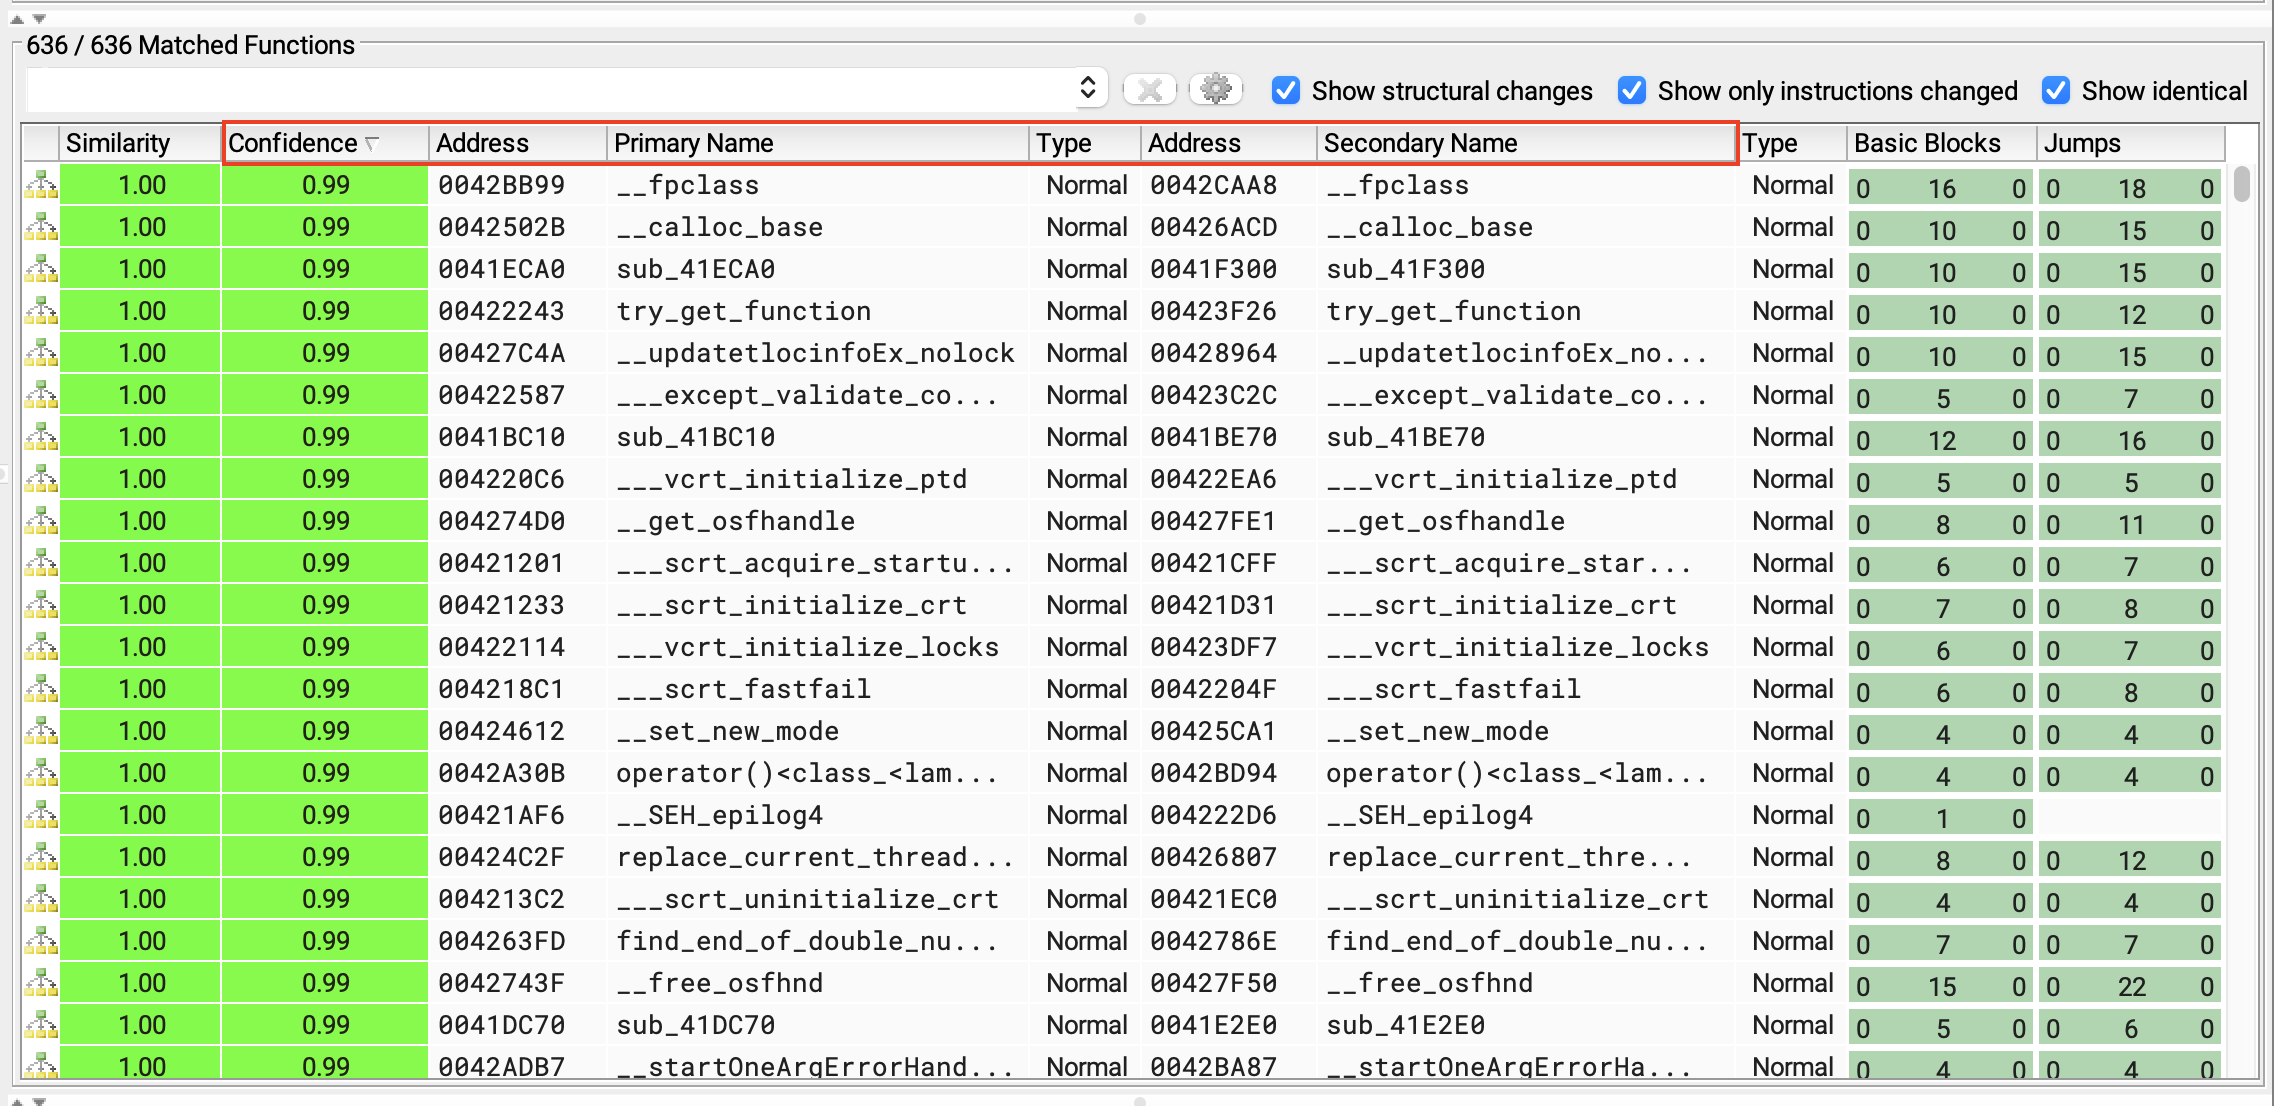The width and height of the screenshot is (2274, 1106).
Task: Click the graph icon for __SEH_epilog4 row
Action: click(41, 815)
